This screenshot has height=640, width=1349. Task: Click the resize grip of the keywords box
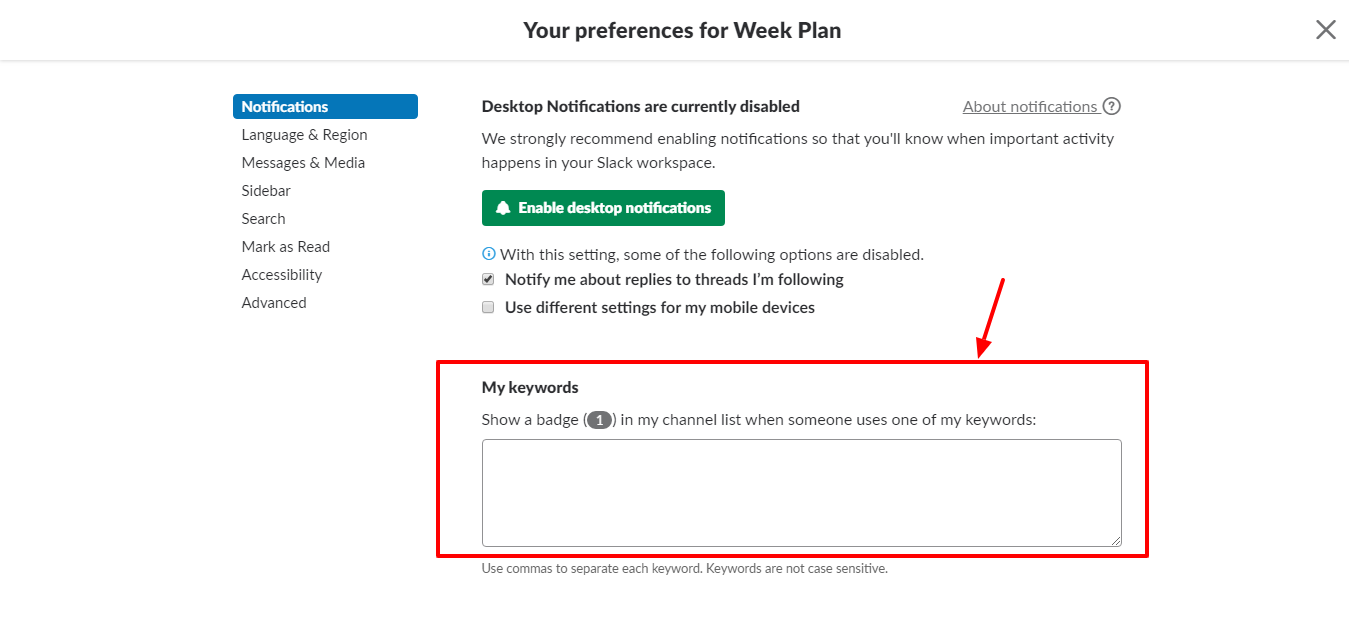(1115, 542)
